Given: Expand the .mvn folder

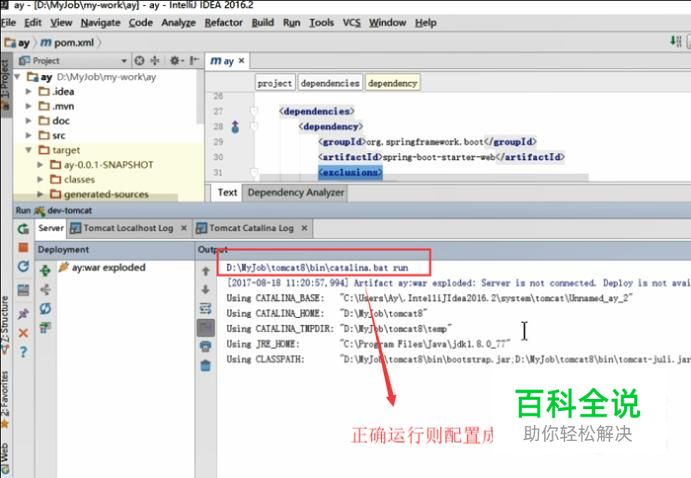Looking at the screenshot, I should (29, 106).
